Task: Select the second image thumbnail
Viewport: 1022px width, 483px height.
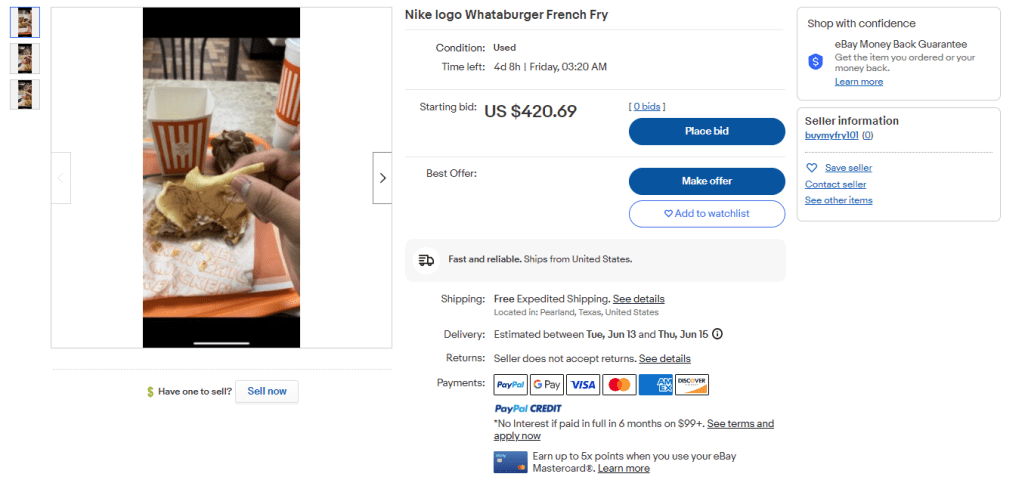Action: (x=24, y=58)
